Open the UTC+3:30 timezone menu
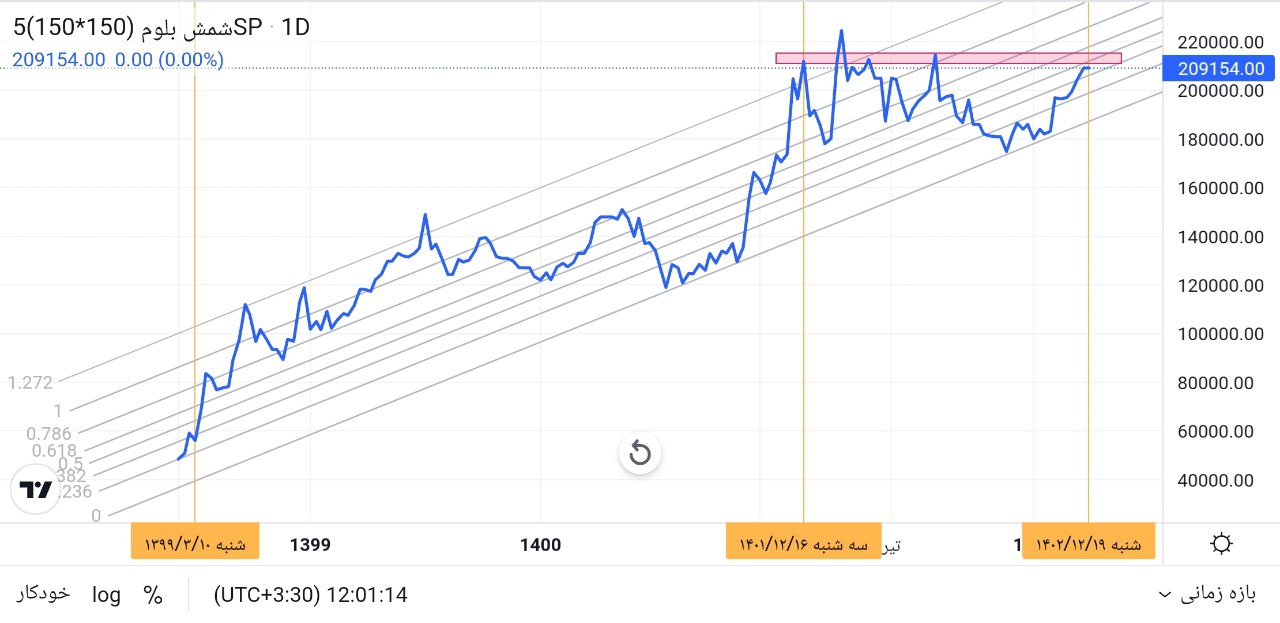 click(310, 595)
